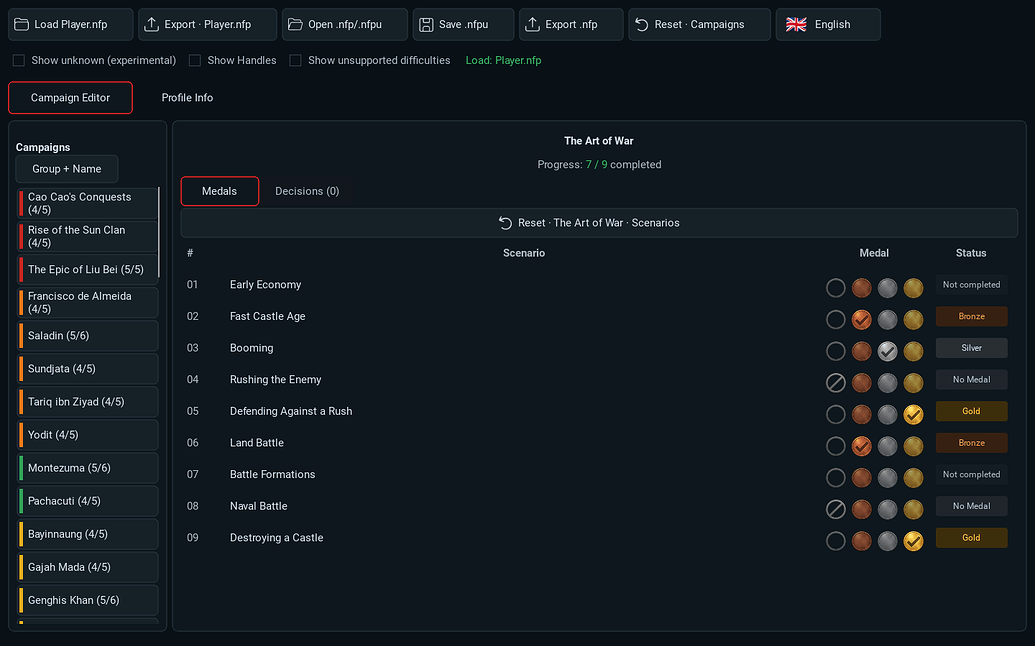Select The Epic of Liu Bei (5/5)
Image resolution: width=1035 pixels, height=646 pixels.
[88, 269]
